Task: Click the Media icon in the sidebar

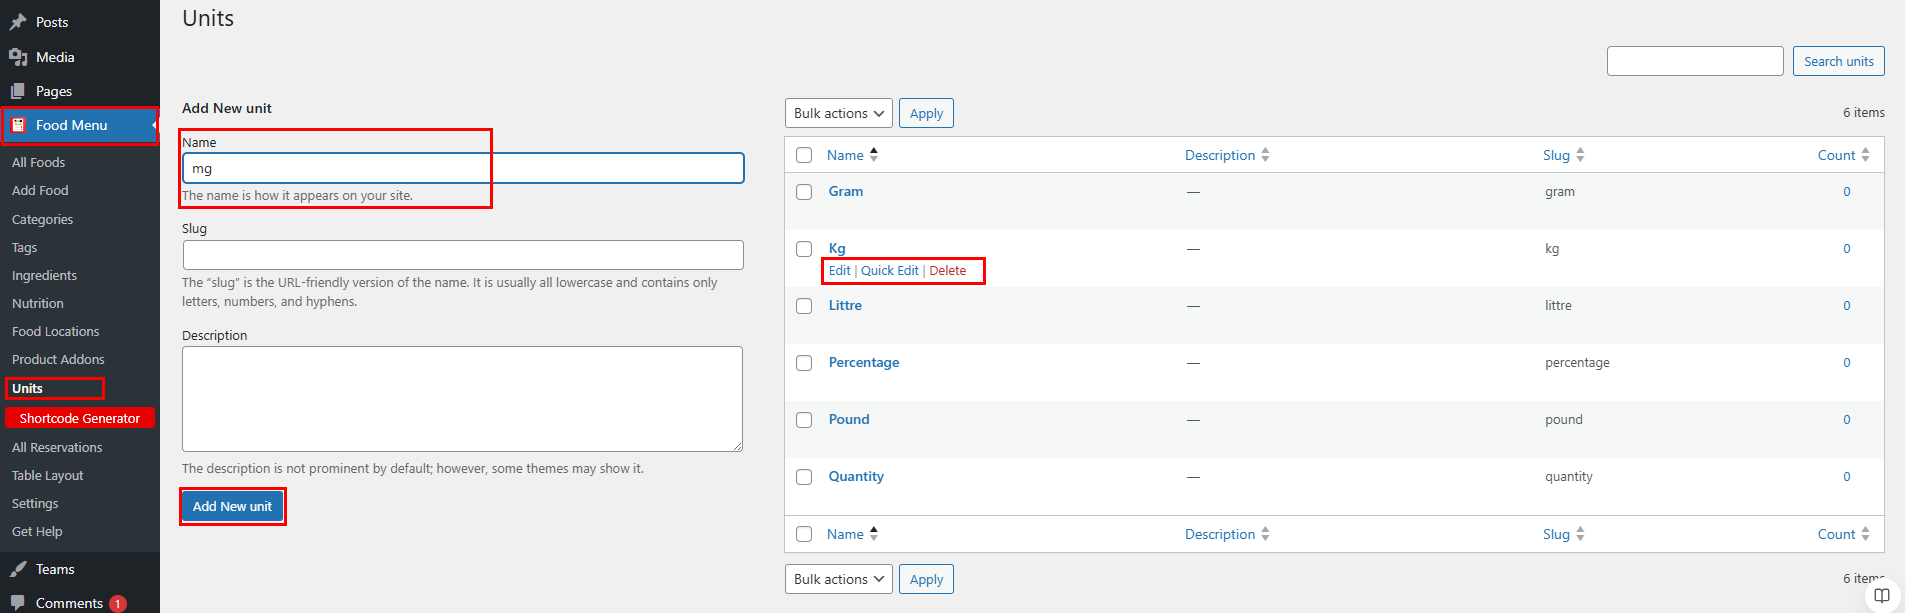Action: 18,57
